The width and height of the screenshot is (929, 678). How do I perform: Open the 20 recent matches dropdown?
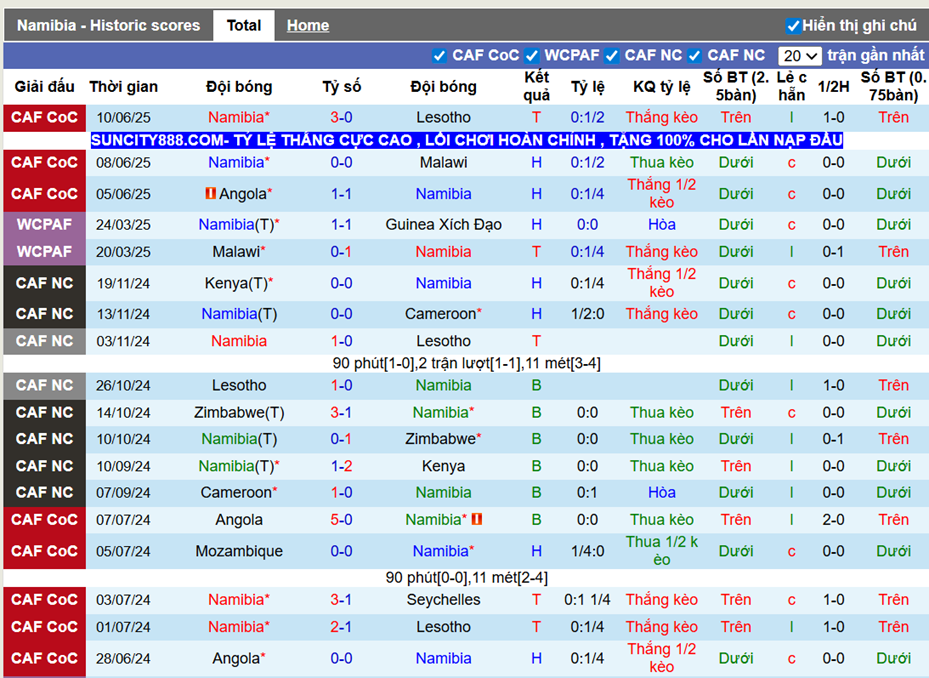pyautogui.click(x=799, y=56)
